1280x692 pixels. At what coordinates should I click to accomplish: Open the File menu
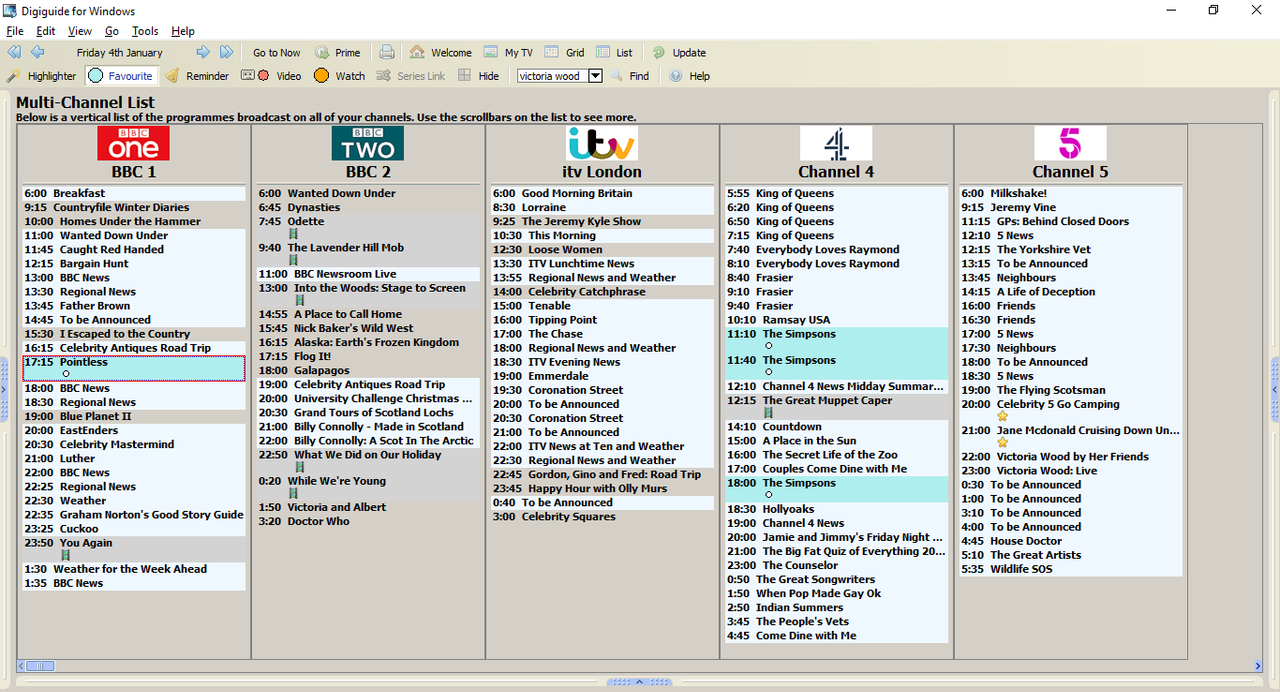tap(15, 31)
